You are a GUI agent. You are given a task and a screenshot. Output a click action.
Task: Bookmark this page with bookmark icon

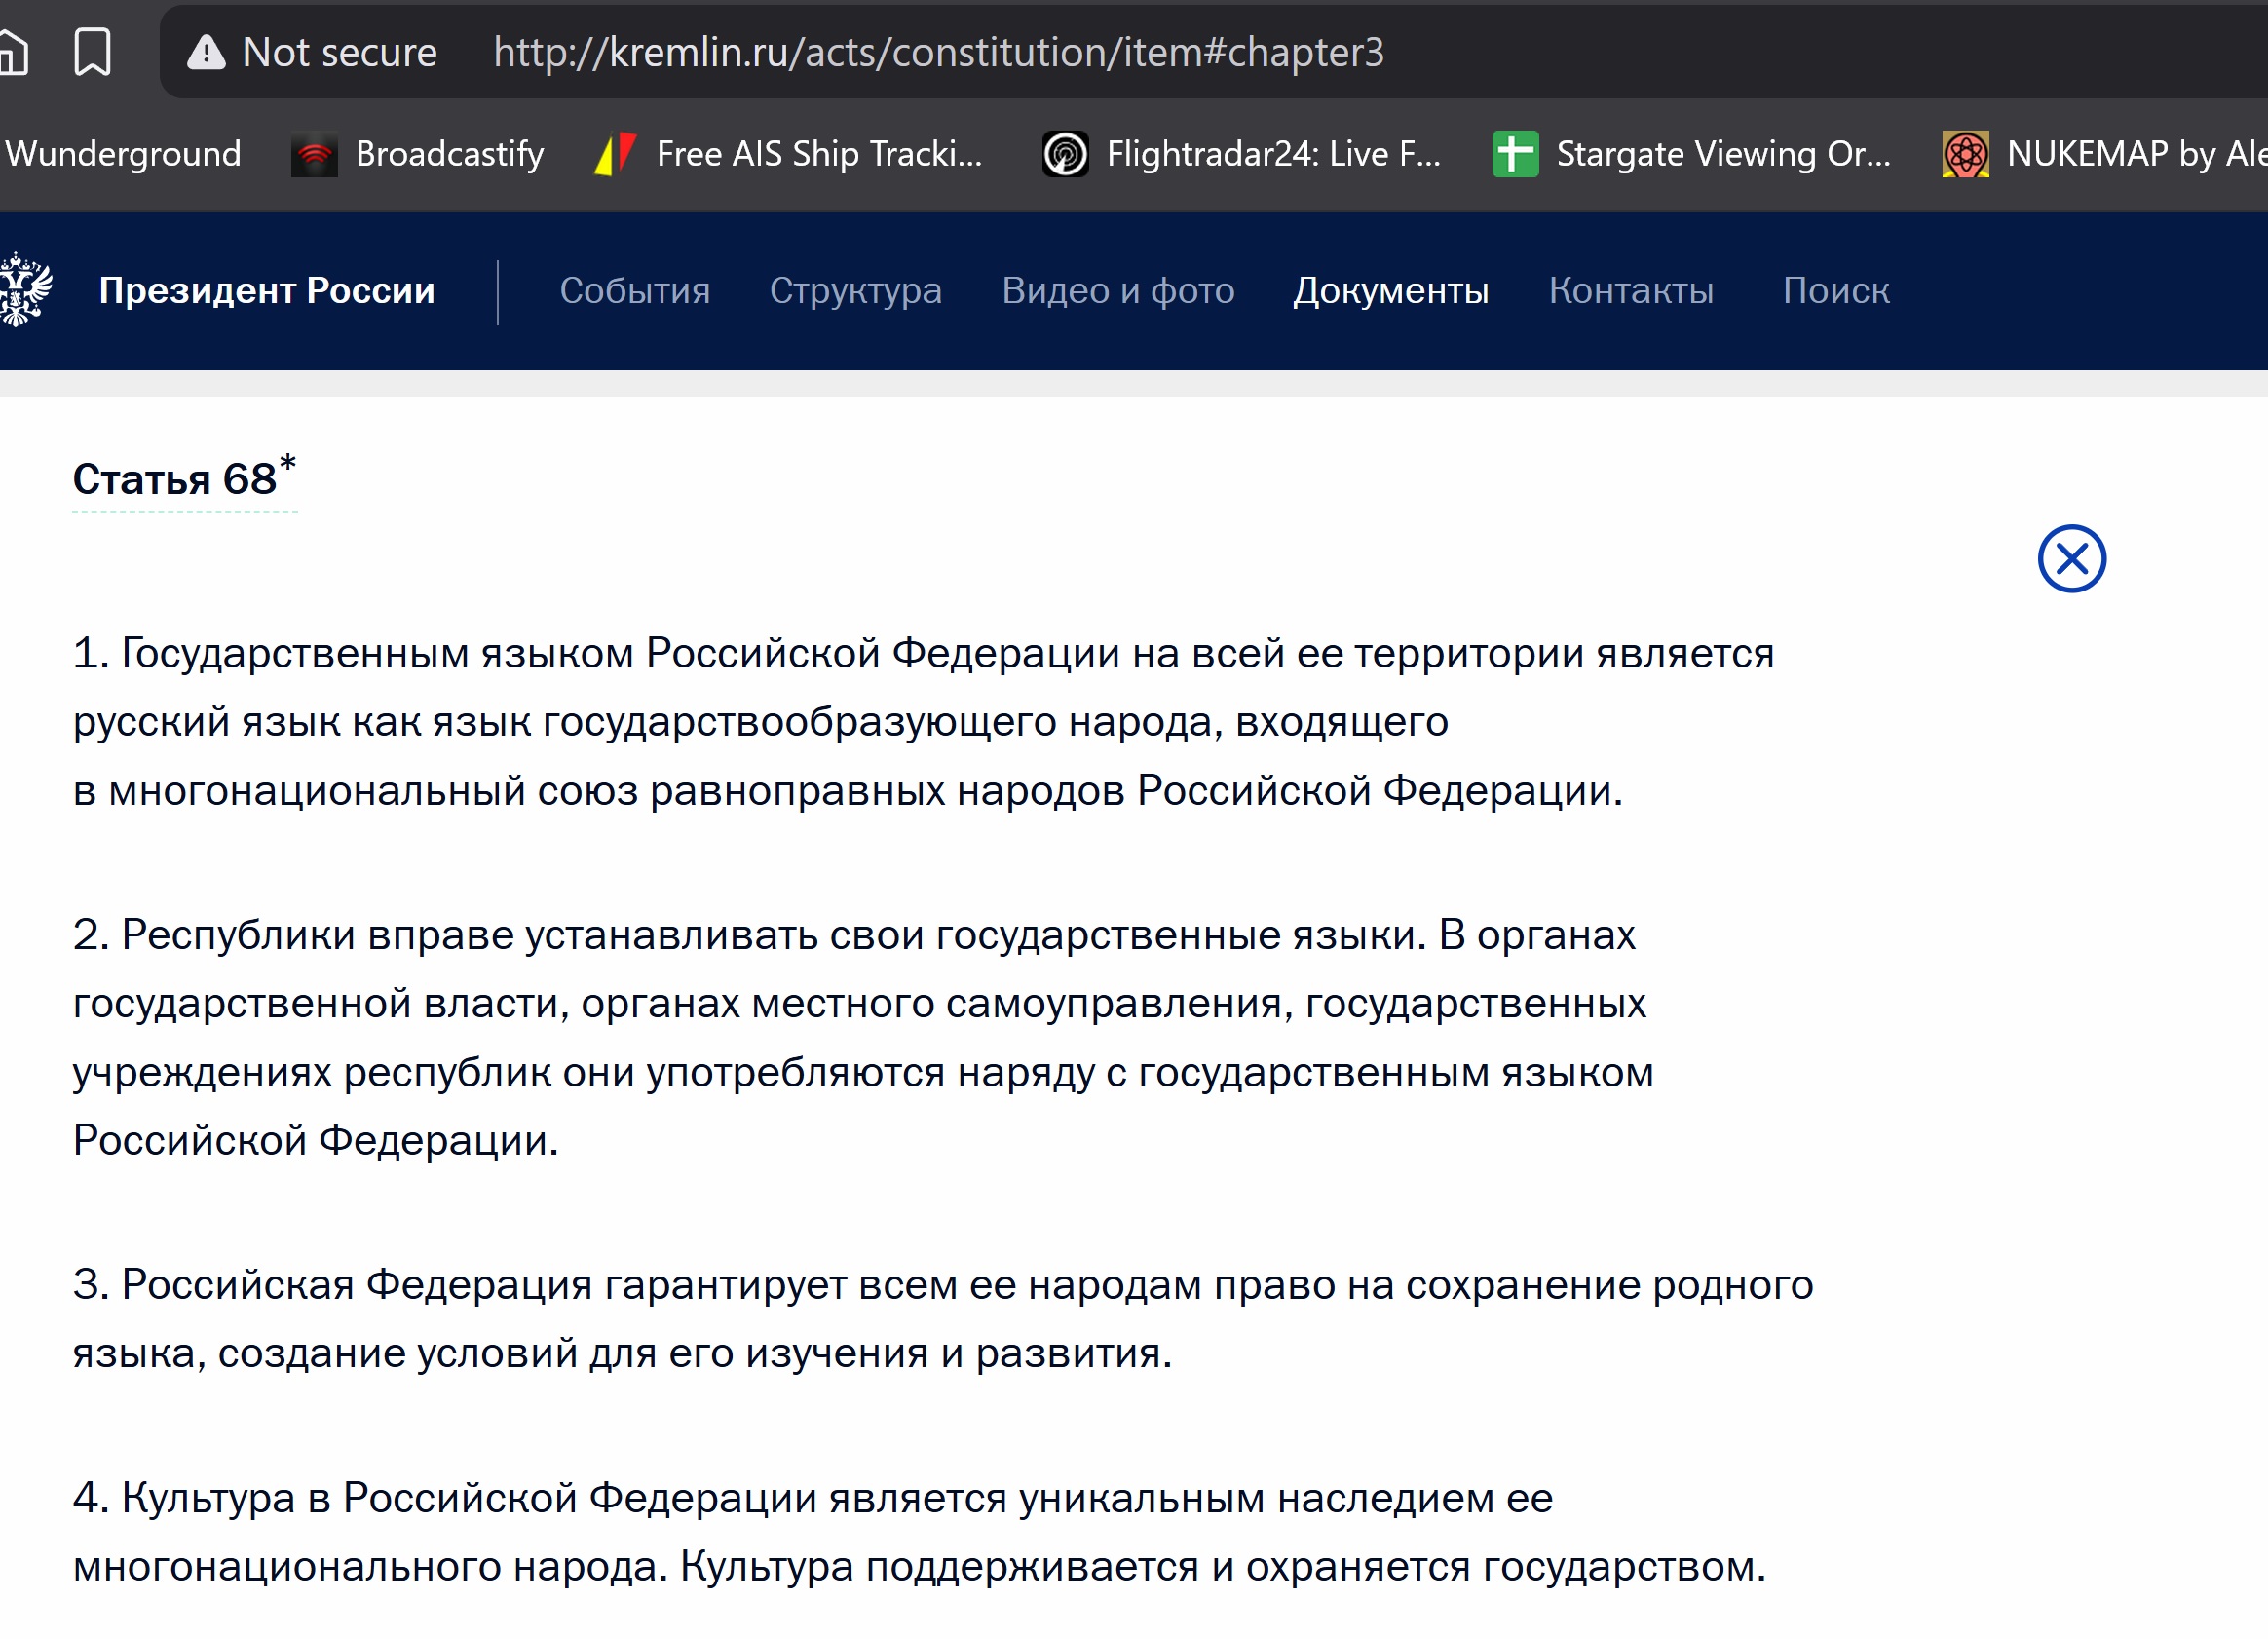click(x=93, y=52)
